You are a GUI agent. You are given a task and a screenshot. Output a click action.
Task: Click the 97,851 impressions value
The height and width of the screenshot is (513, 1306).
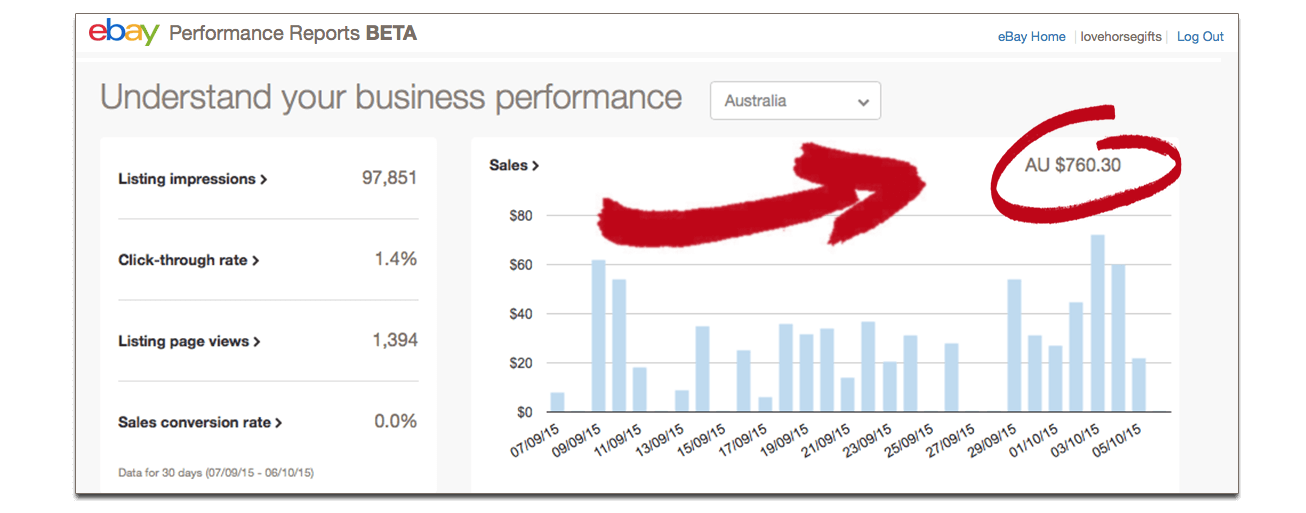pyautogui.click(x=389, y=178)
